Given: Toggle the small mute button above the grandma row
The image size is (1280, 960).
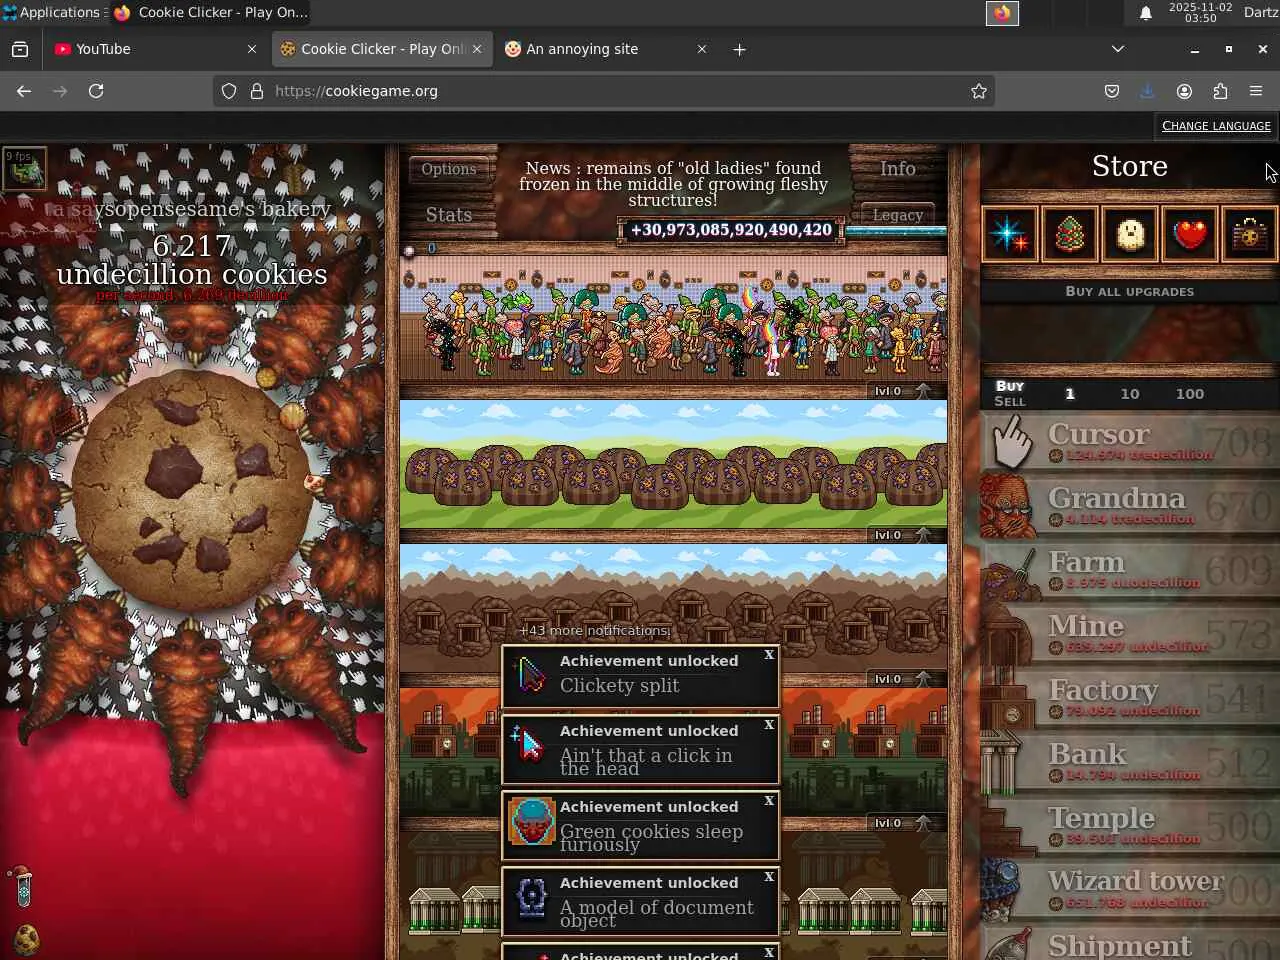Looking at the screenshot, I should 409,250.
